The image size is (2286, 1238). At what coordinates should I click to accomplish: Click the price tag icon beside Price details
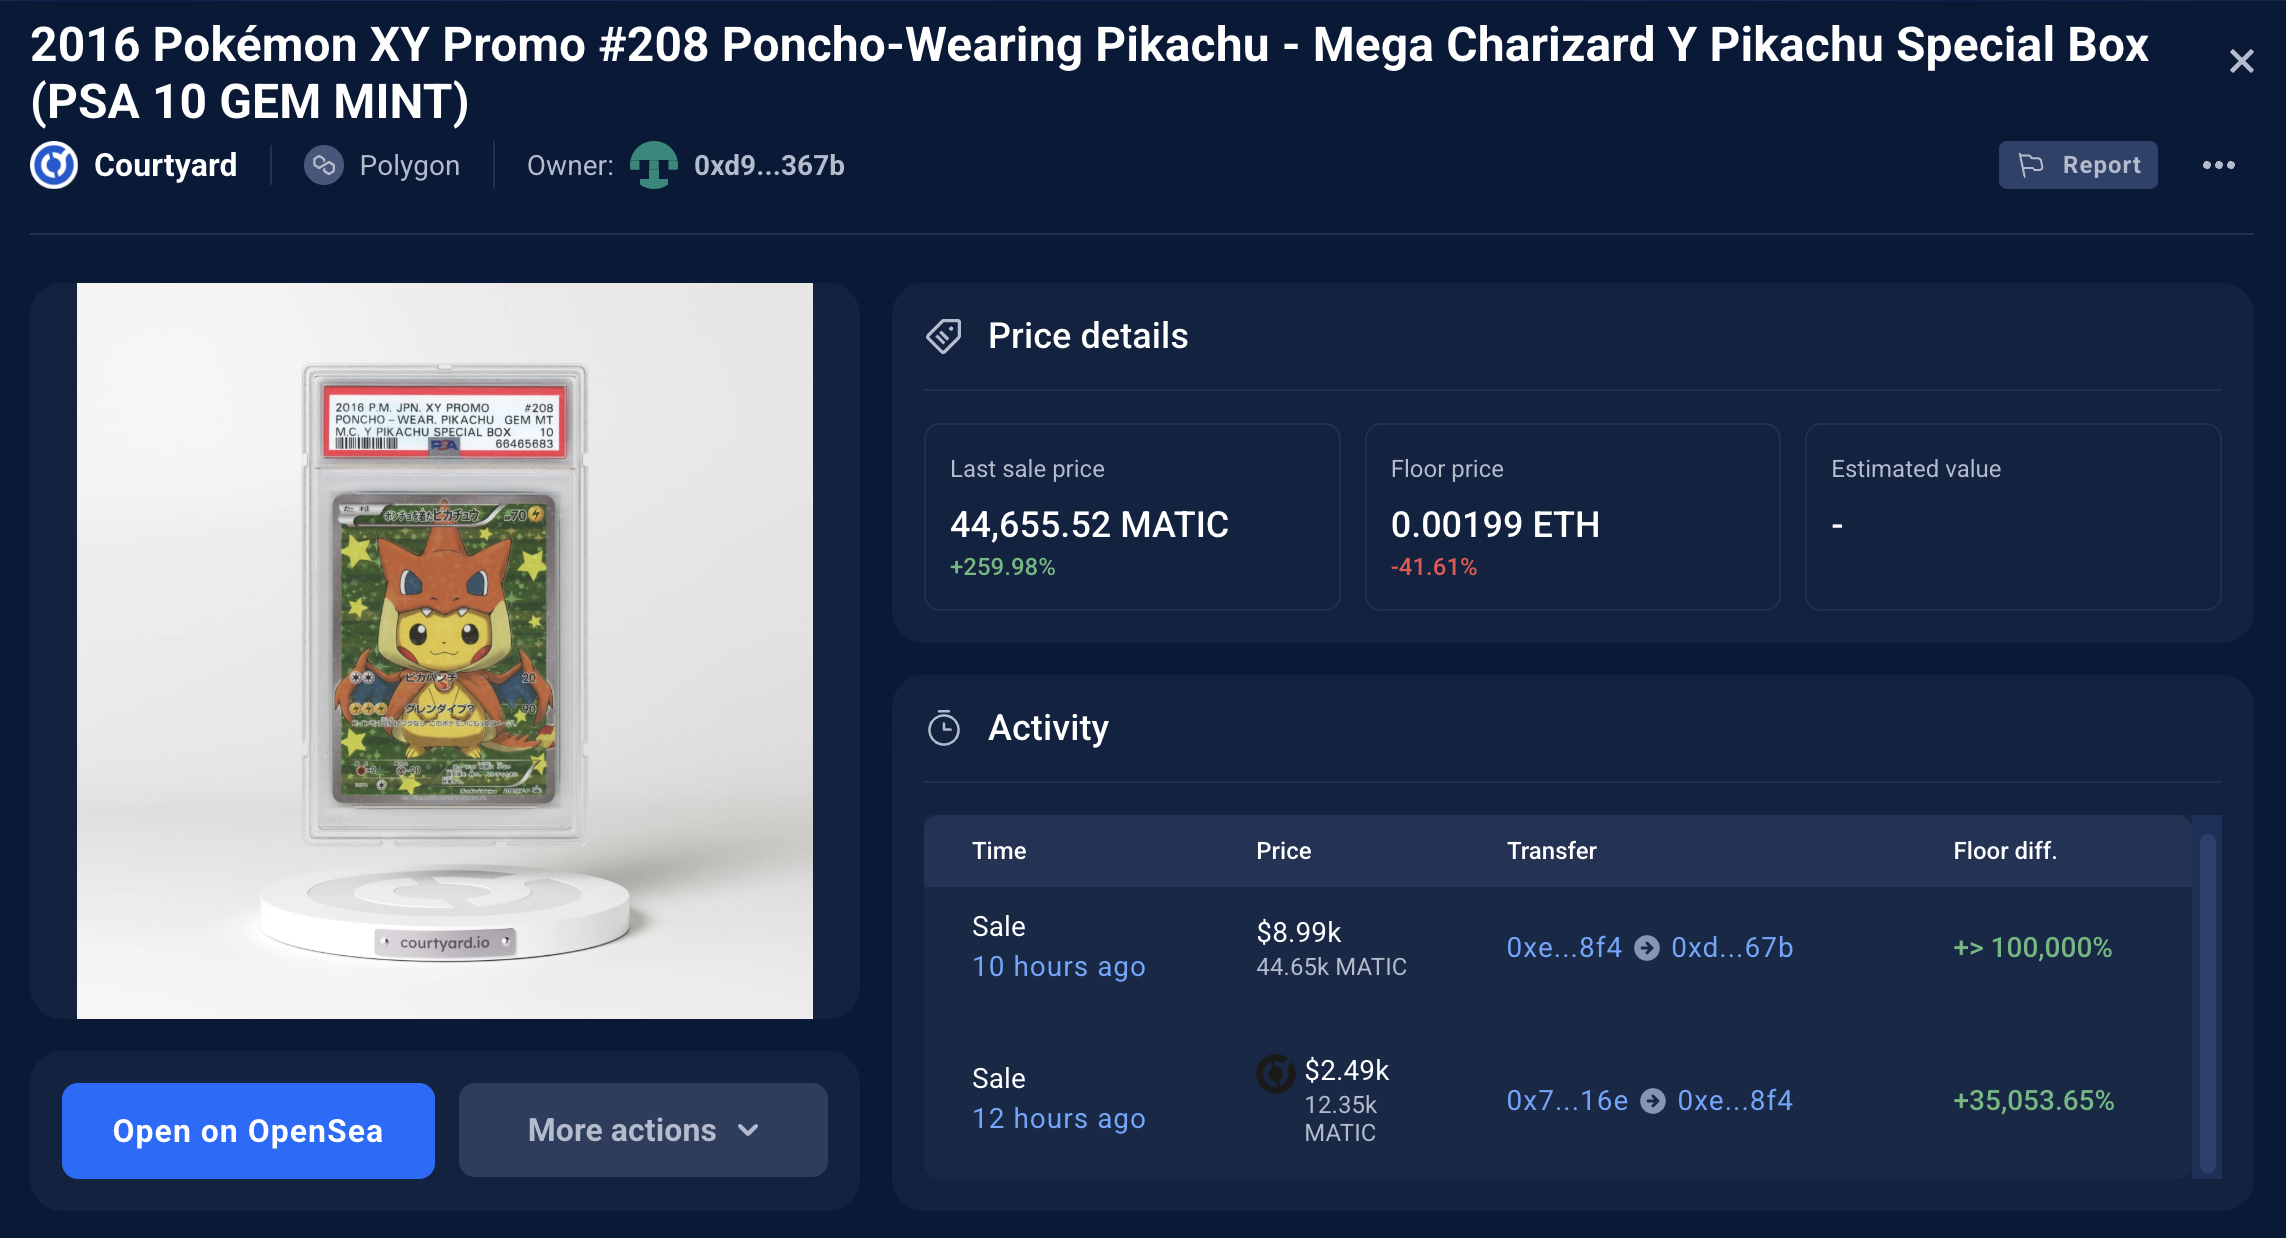click(944, 336)
